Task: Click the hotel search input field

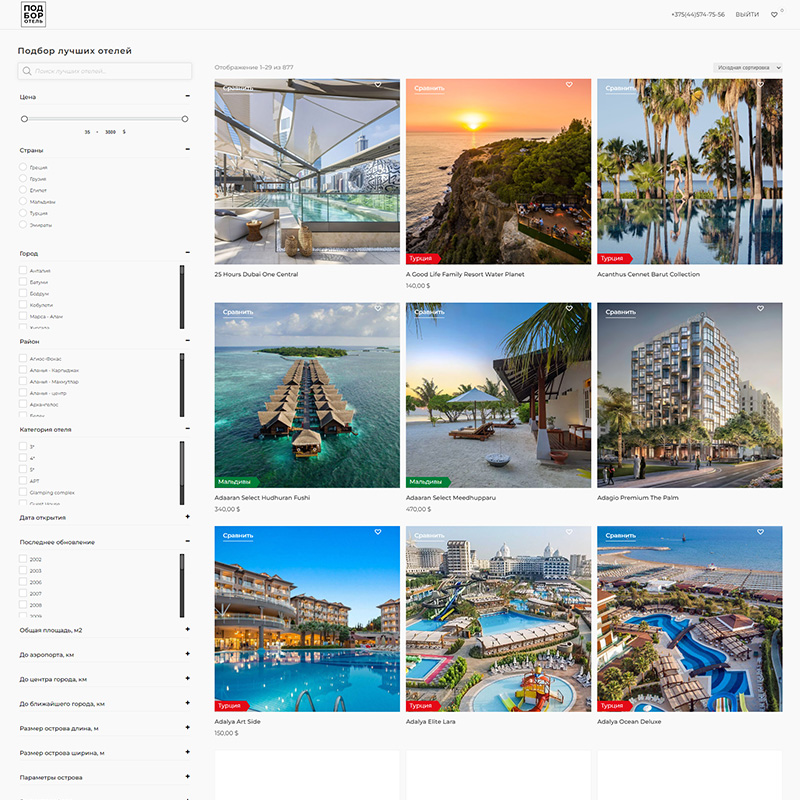Action: (x=105, y=71)
